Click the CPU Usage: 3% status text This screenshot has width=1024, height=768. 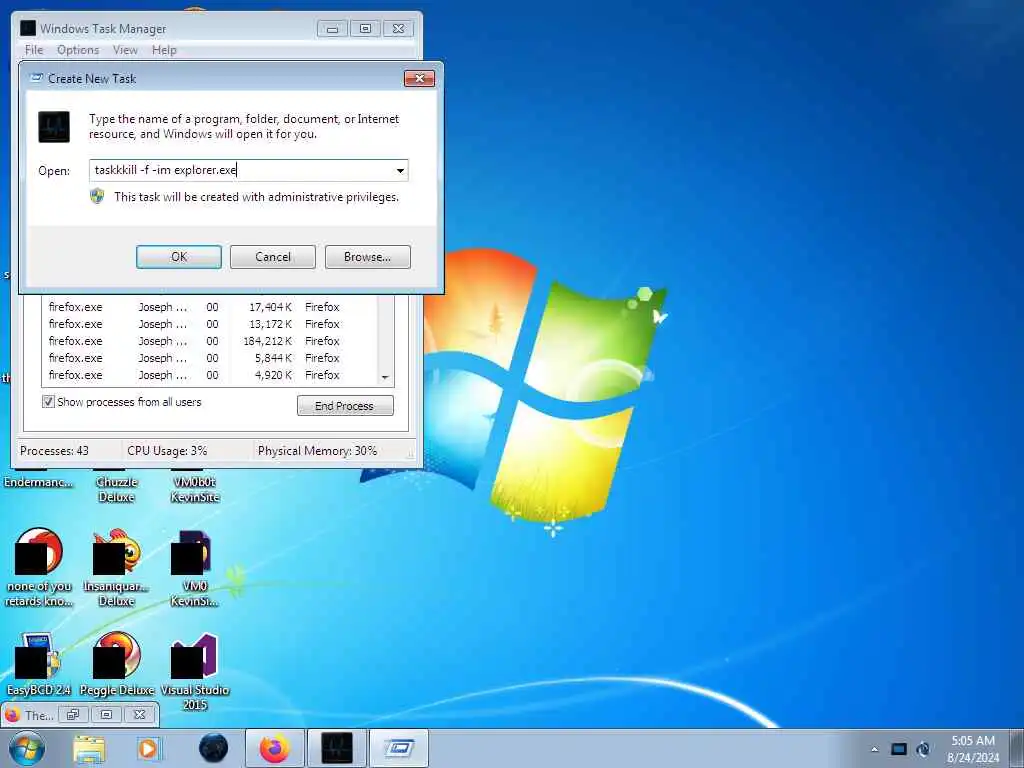click(x=167, y=451)
